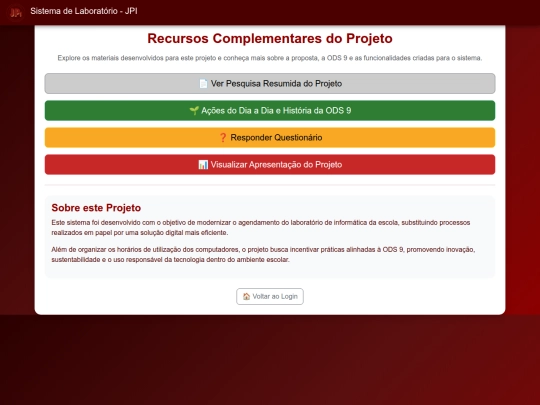Open Visualizar Apresentação do Projeto

270,165
